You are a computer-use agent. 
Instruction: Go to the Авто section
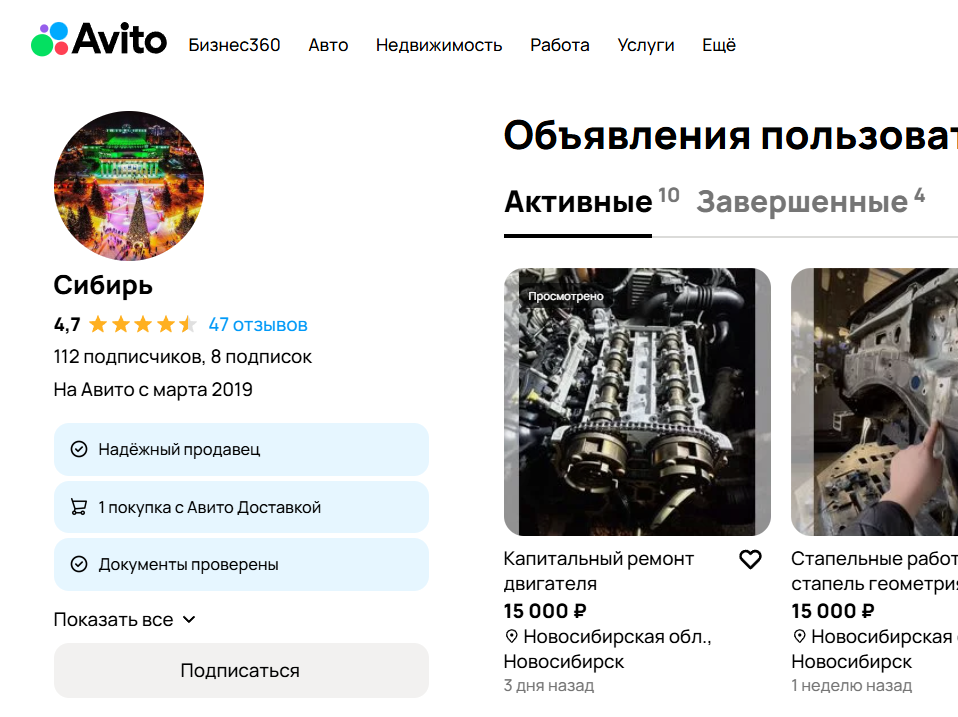tap(328, 45)
